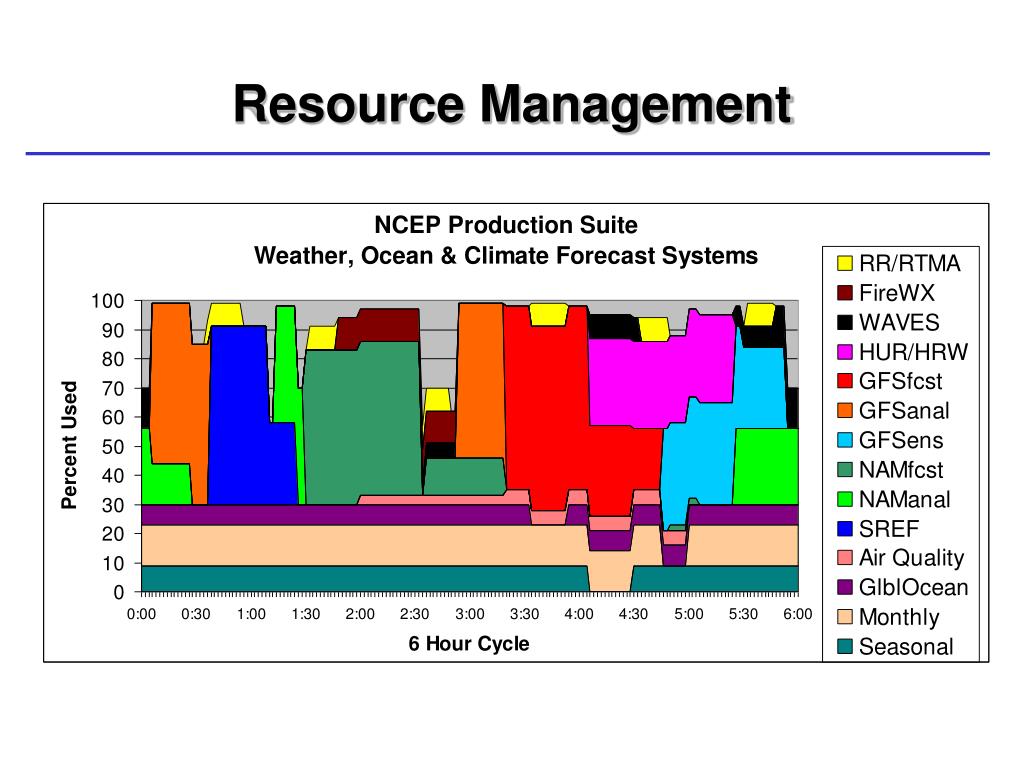
Task: Click the '5:30' x-axis label
Action: coord(743,614)
